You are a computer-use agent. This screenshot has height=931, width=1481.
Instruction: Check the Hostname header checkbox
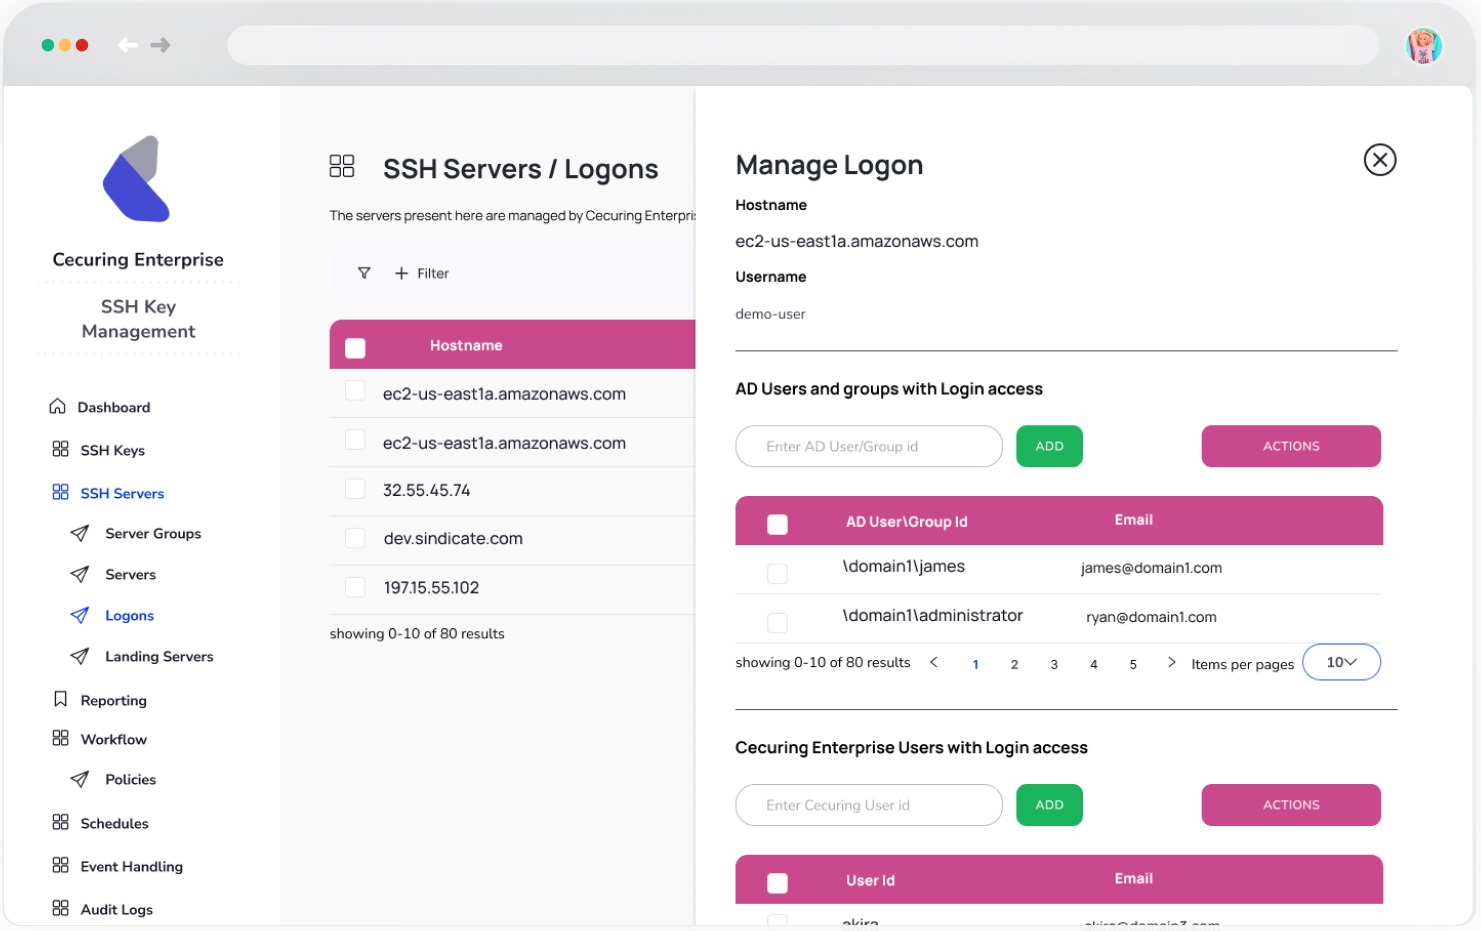point(355,345)
